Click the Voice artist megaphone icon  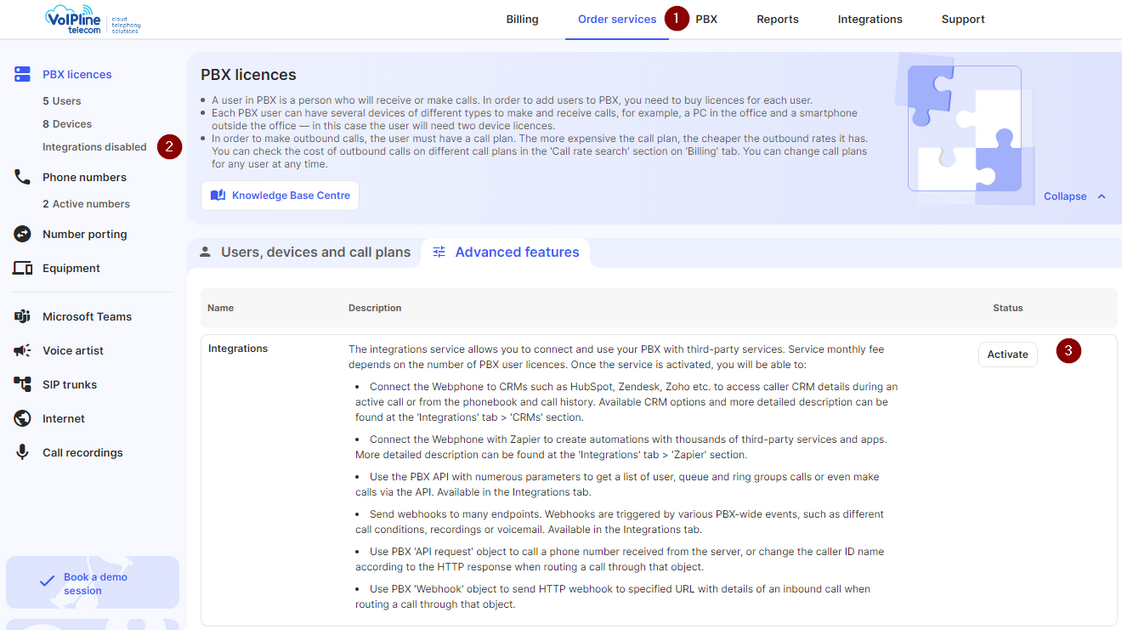pyautogui.click(x=22, y=350)
